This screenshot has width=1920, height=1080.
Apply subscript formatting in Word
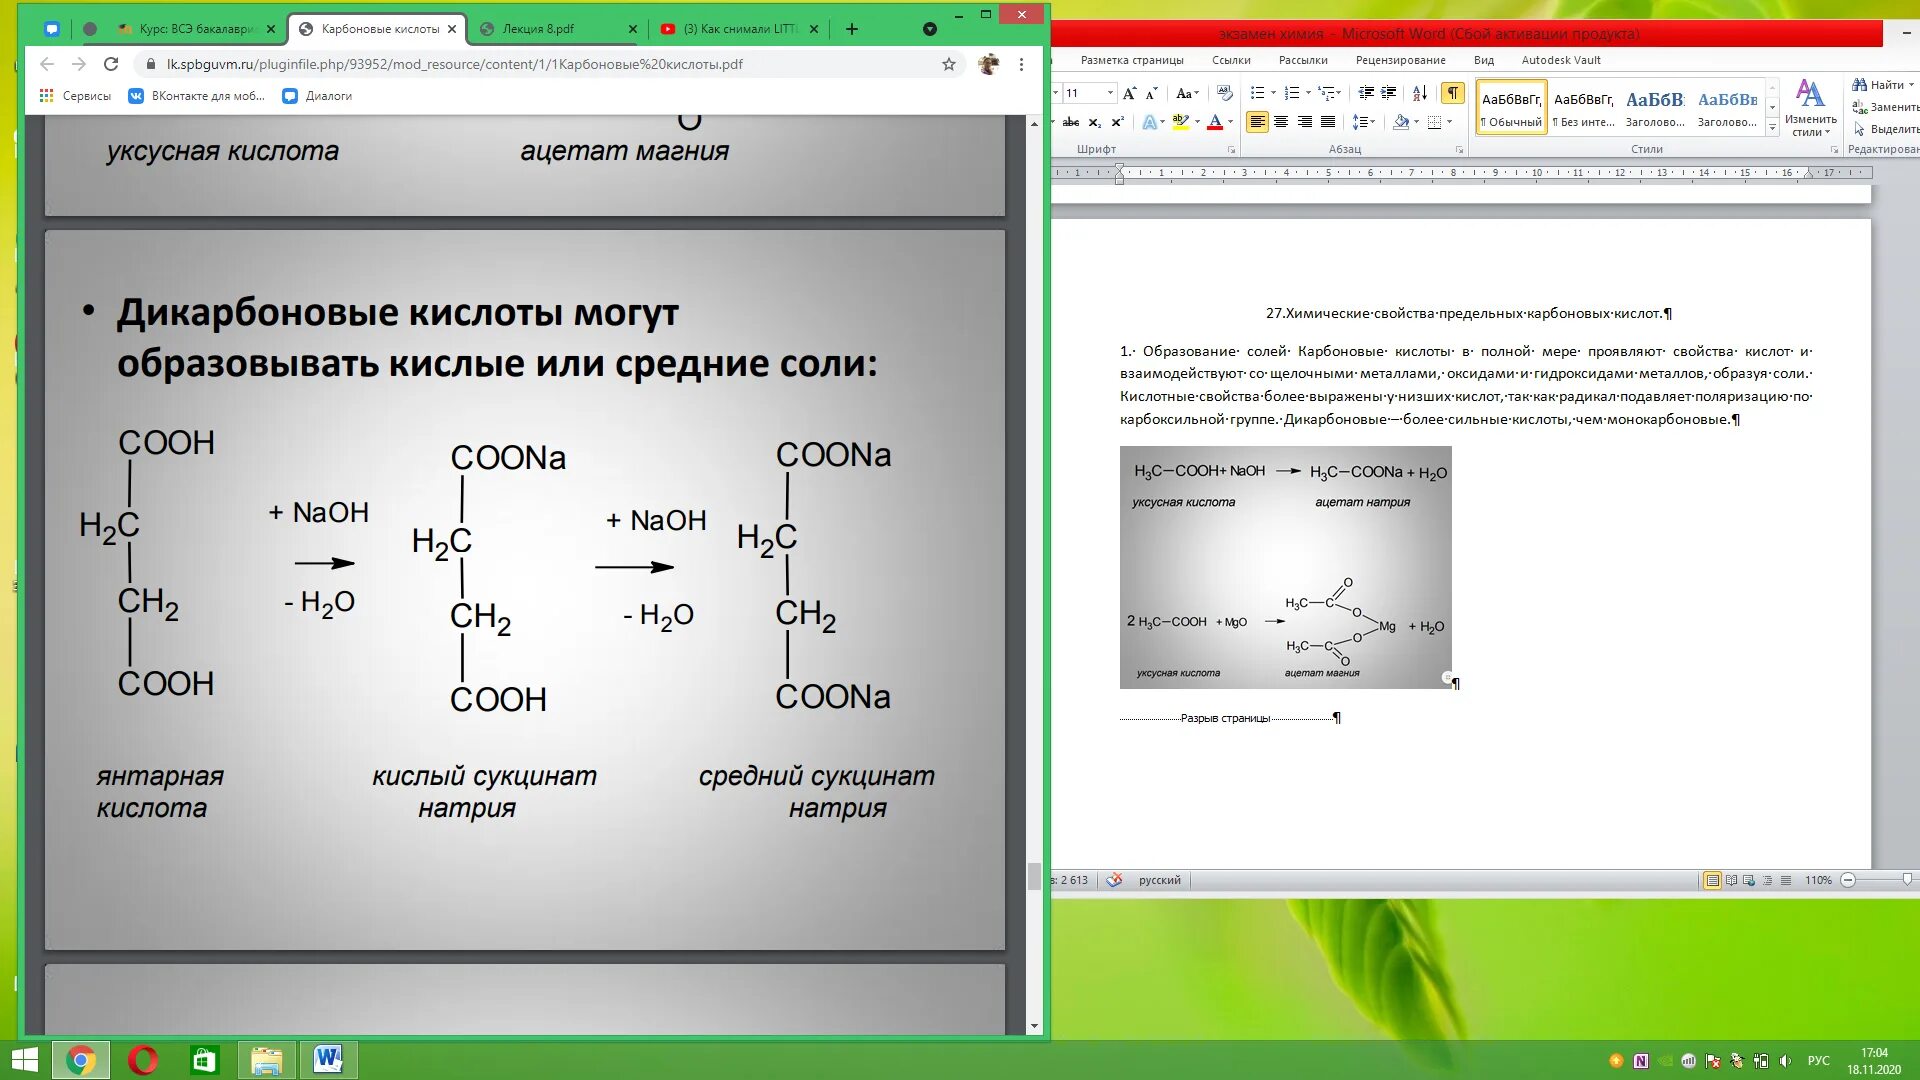(1095, 122)
